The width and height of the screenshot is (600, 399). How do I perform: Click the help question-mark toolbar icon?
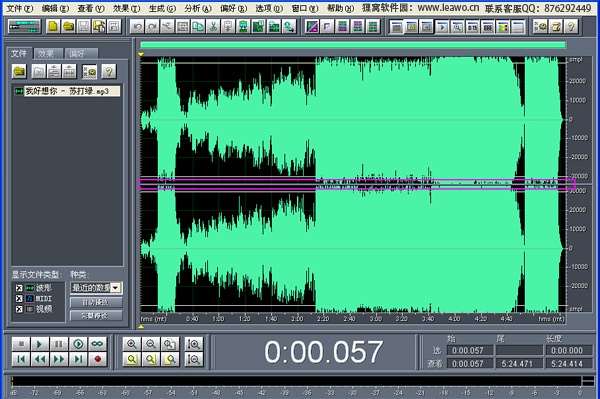click(571, 27)
